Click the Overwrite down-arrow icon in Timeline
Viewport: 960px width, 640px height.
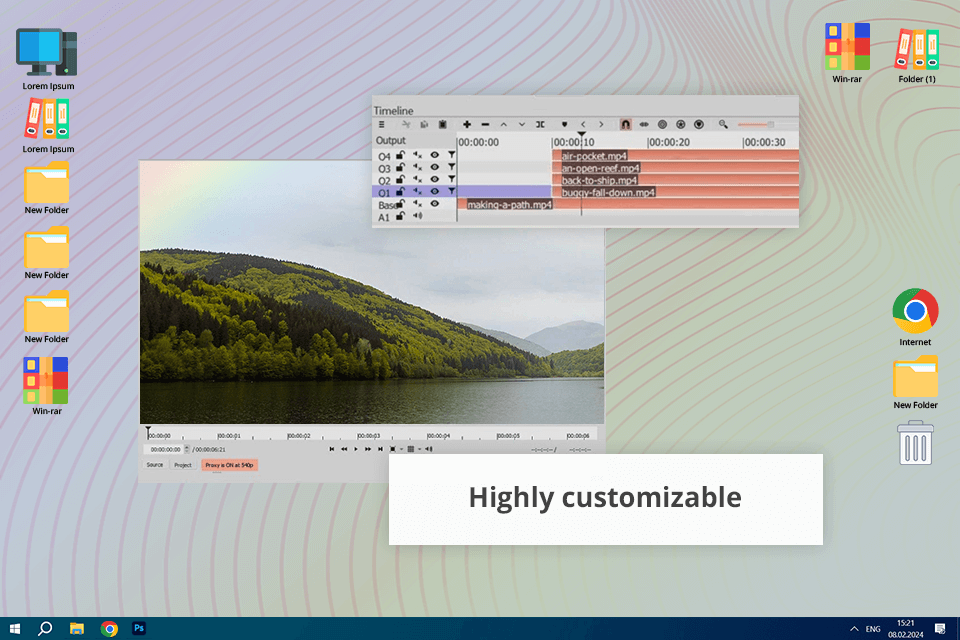tap(522, 124)
